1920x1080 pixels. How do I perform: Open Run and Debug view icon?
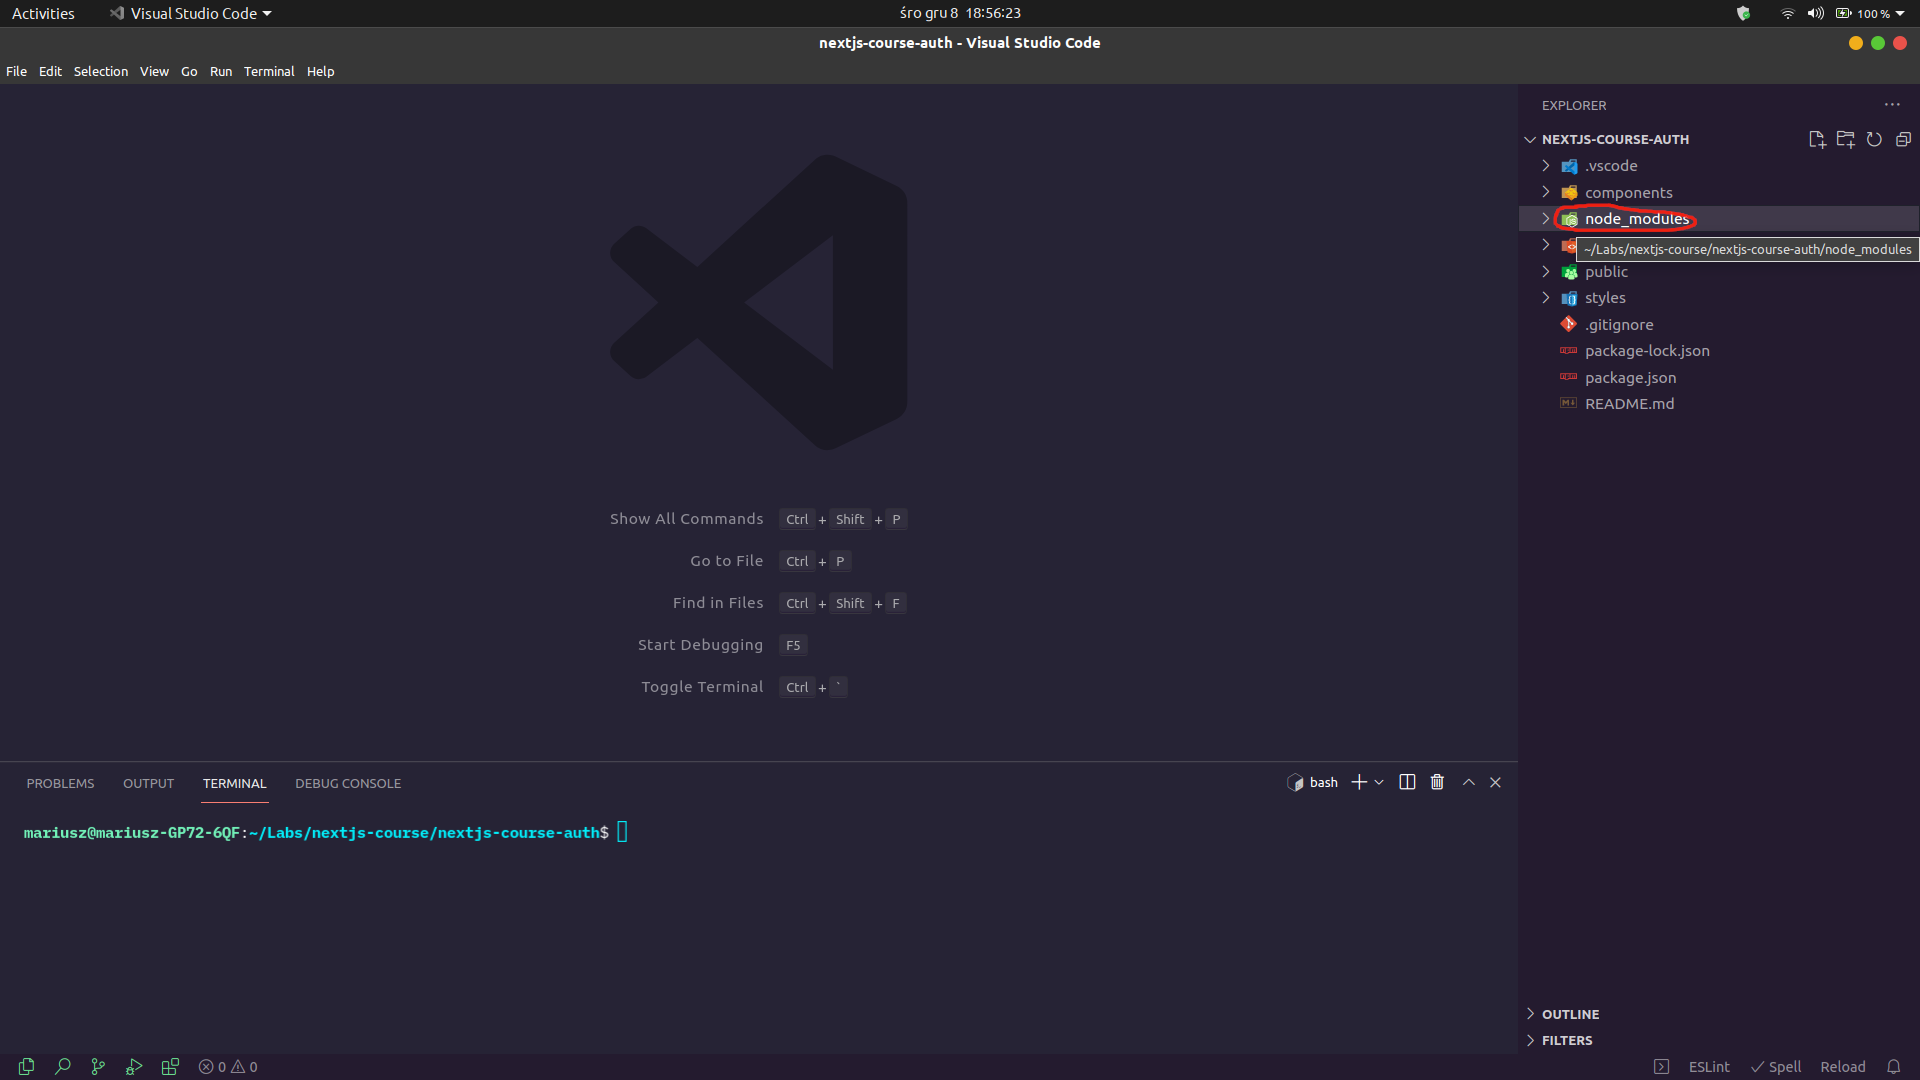(134, 1067)
